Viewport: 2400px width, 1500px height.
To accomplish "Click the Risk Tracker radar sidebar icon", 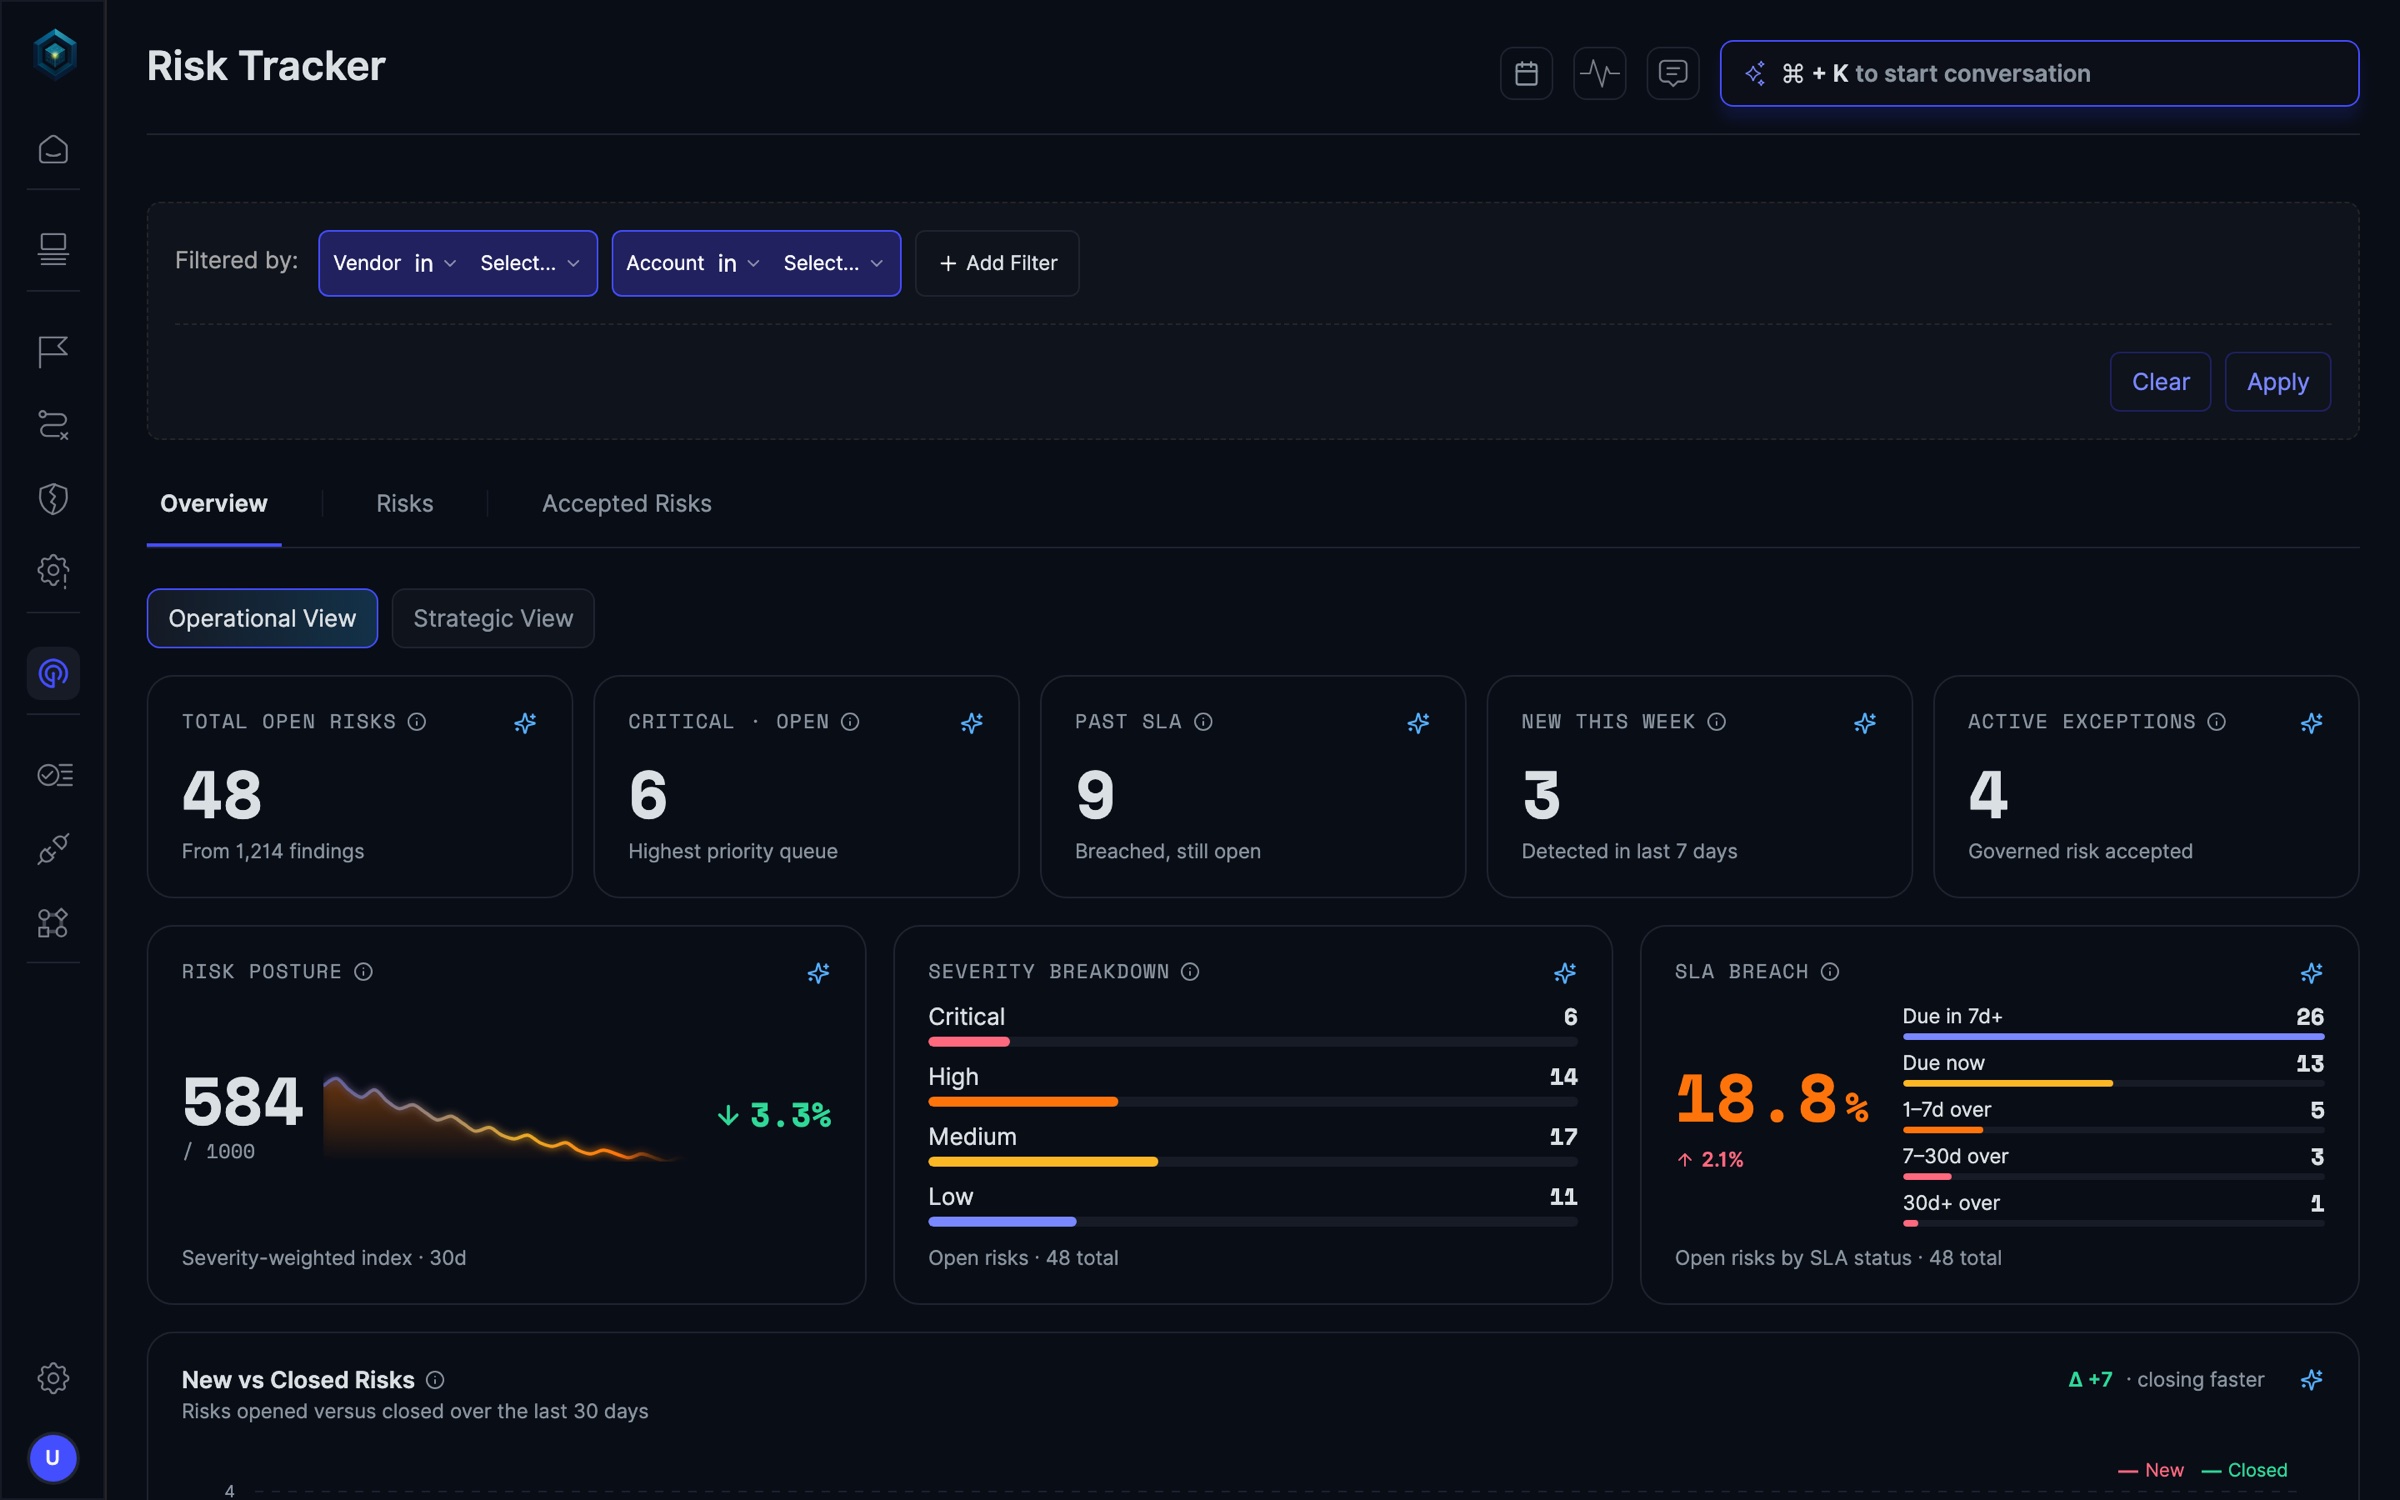I will pyautogui.click(x=53, y=673).
